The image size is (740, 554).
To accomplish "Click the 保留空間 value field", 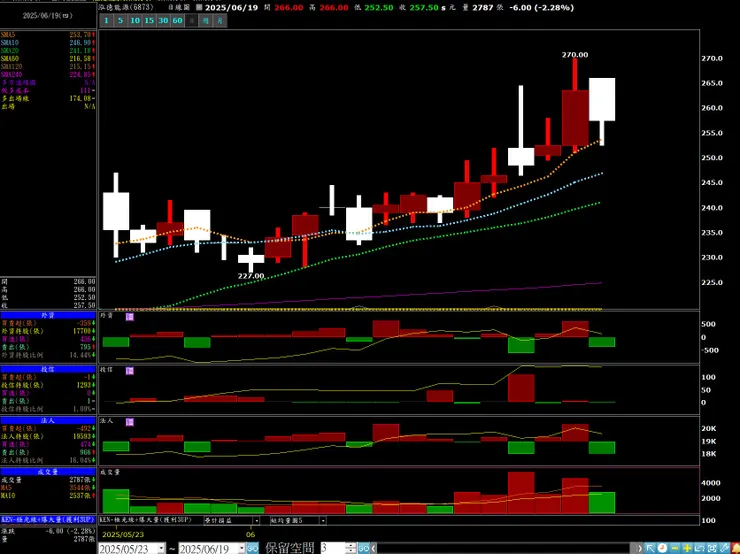I will click(x=332, y=548).
